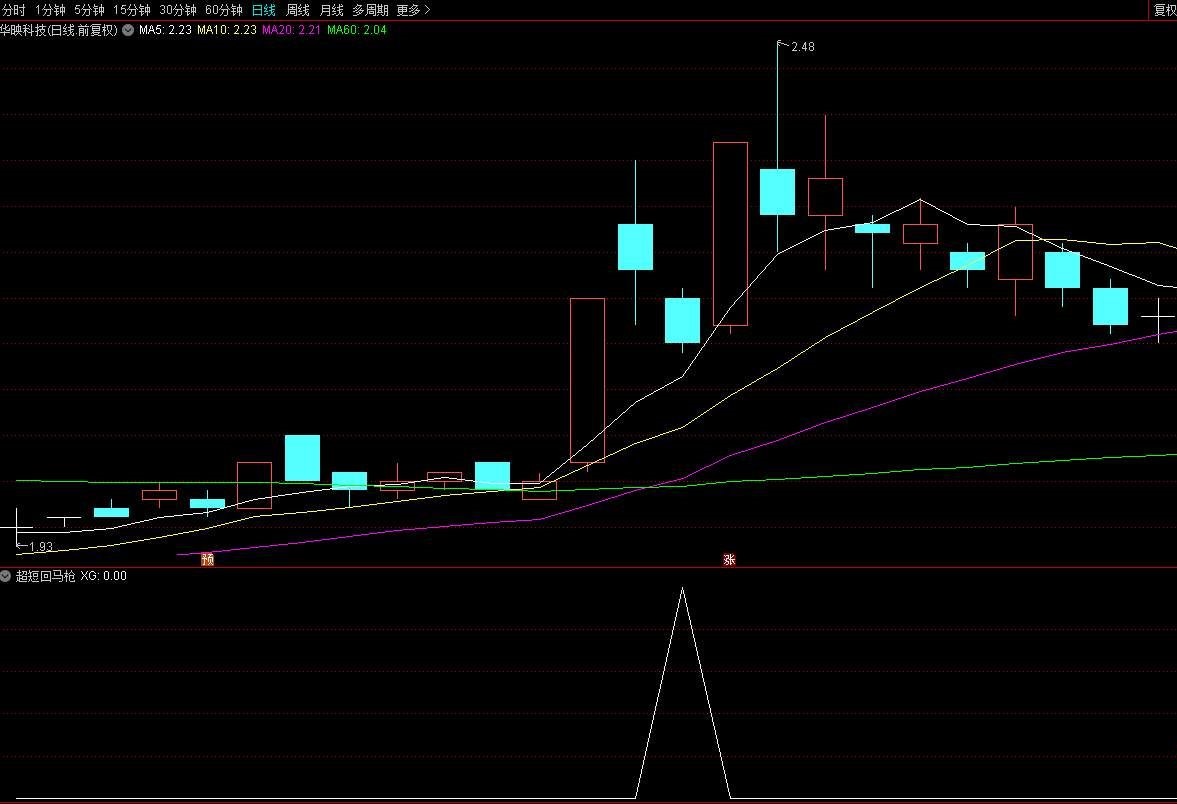Click the green MA60: 2.04 label
The width and height of the screenshot is (1177, 804).
click(x=357, y=30)
